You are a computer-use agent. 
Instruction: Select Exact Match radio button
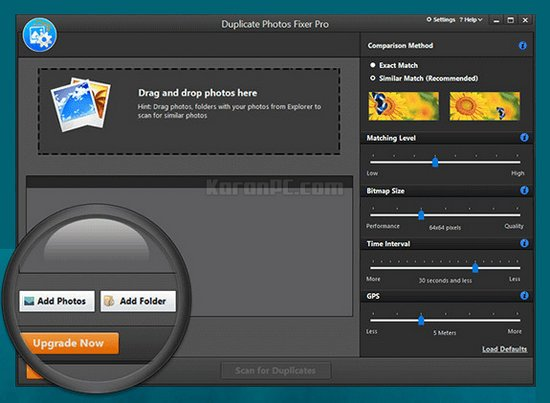point(373,65)
